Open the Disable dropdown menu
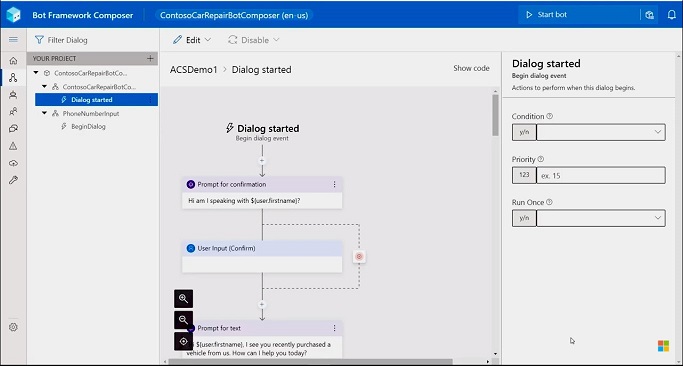 point(254,40)
